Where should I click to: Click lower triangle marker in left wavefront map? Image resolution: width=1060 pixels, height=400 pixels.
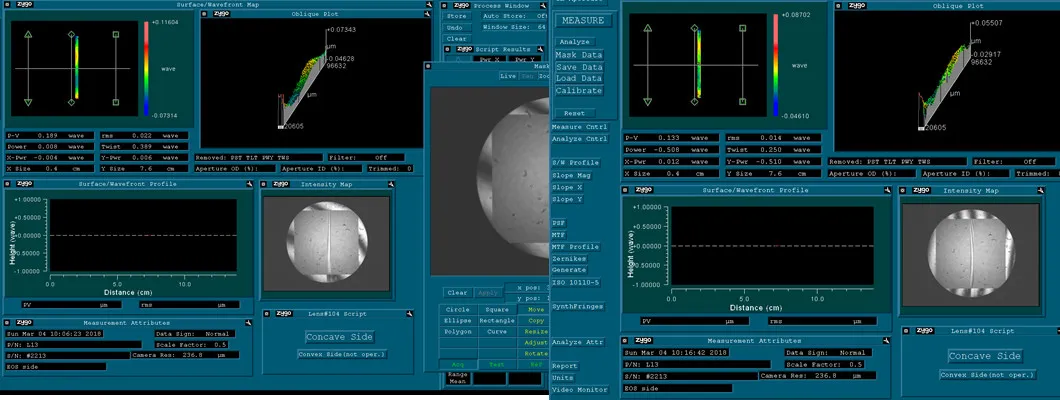pos(28,102)
